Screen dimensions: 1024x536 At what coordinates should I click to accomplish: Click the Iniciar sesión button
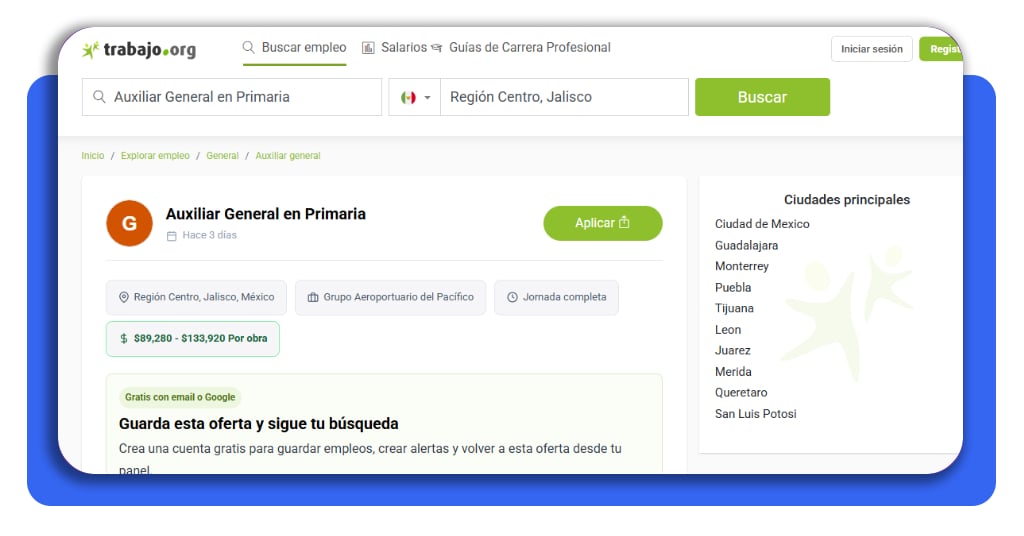pos(871,49)
